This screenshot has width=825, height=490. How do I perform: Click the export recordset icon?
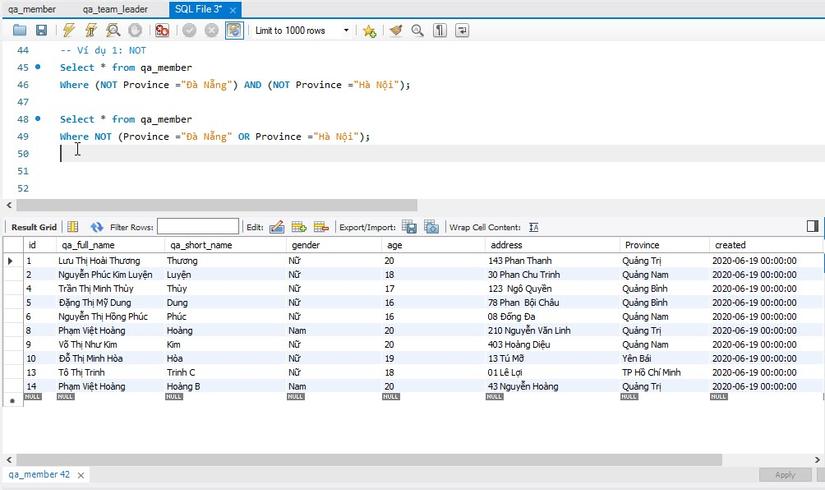(409, 227)
